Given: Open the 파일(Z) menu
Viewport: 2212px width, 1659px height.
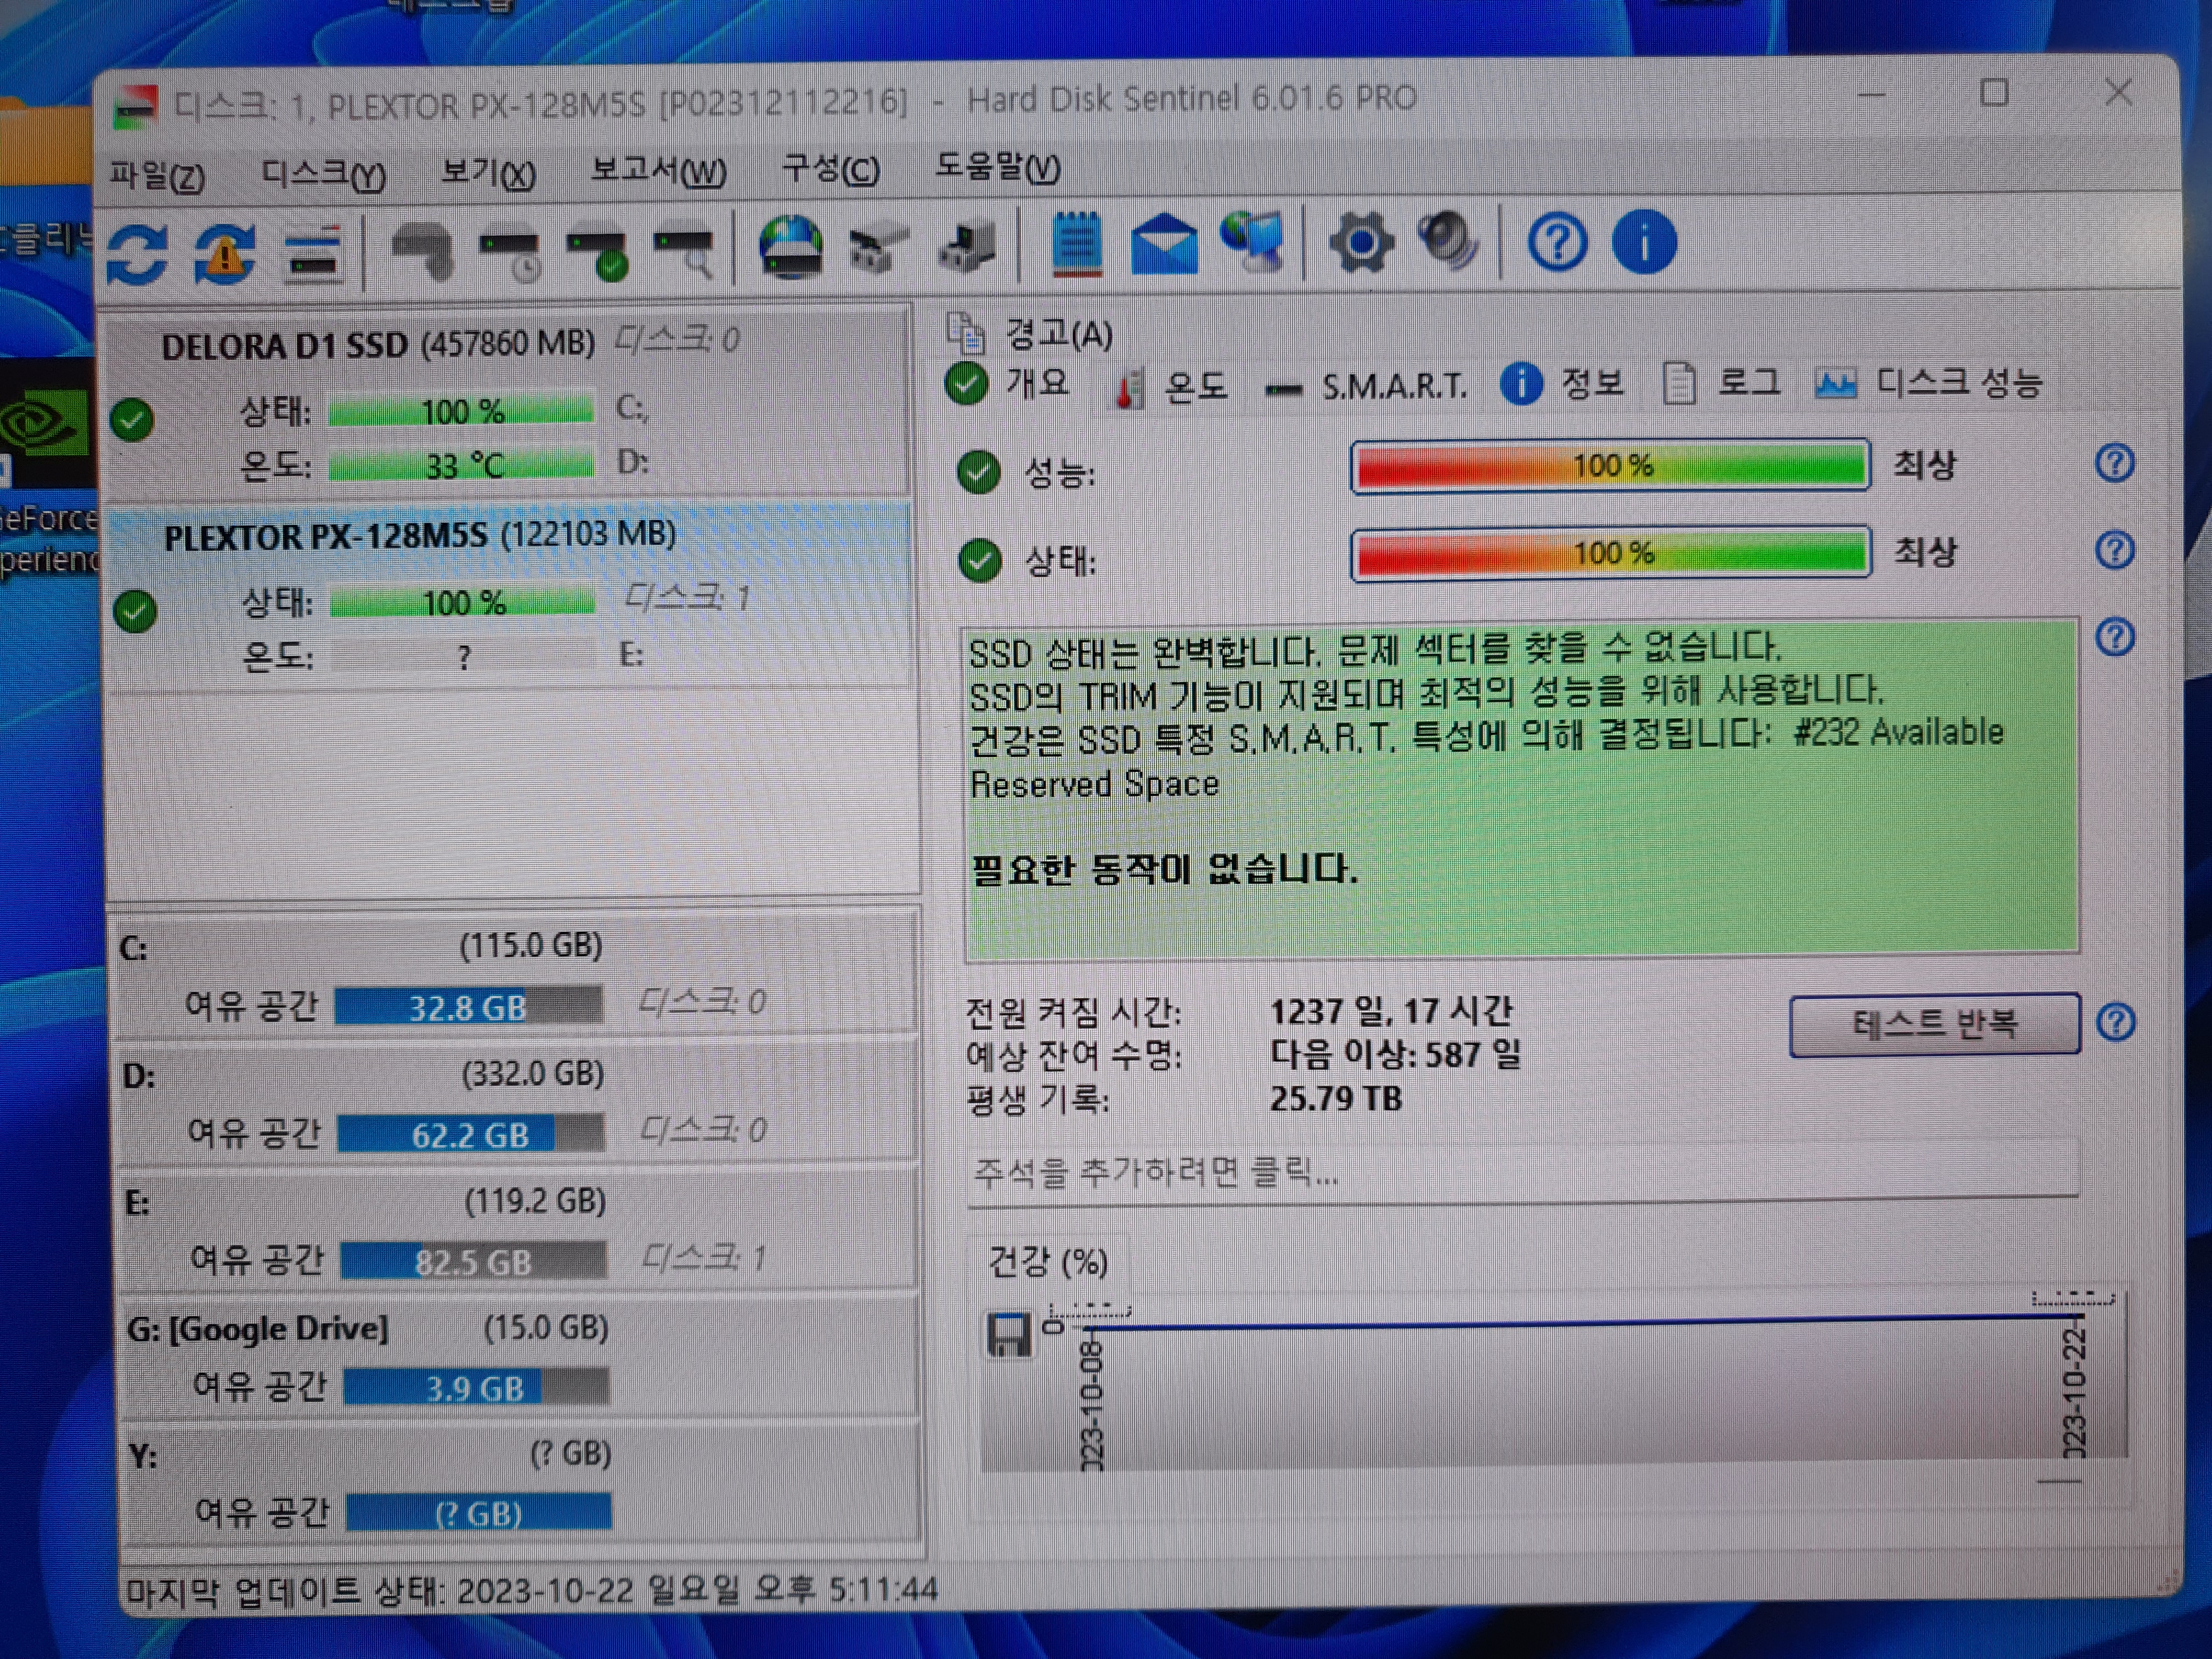Looking at the screenshot, I should click(157, 176).
